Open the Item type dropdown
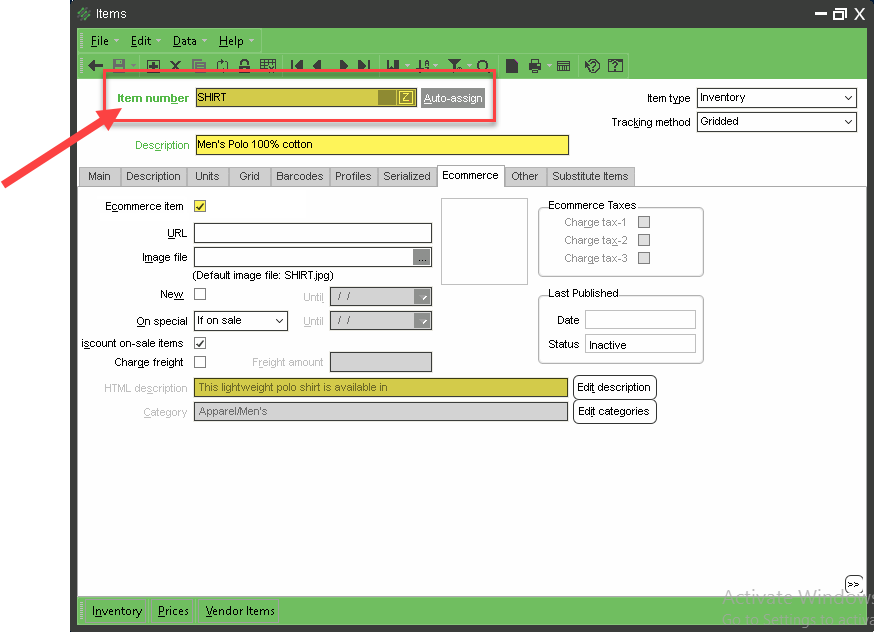Screen dimensions: 874x632 point(848,98)
